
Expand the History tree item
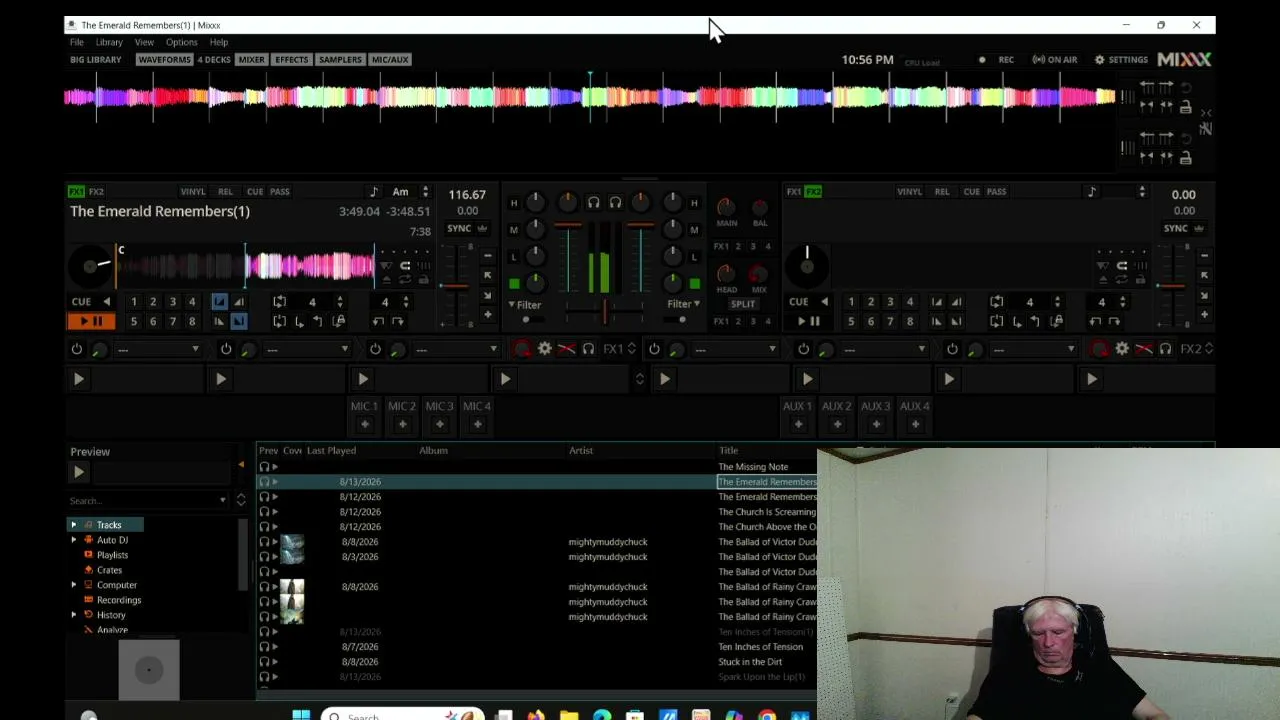(x=73, y=615)
